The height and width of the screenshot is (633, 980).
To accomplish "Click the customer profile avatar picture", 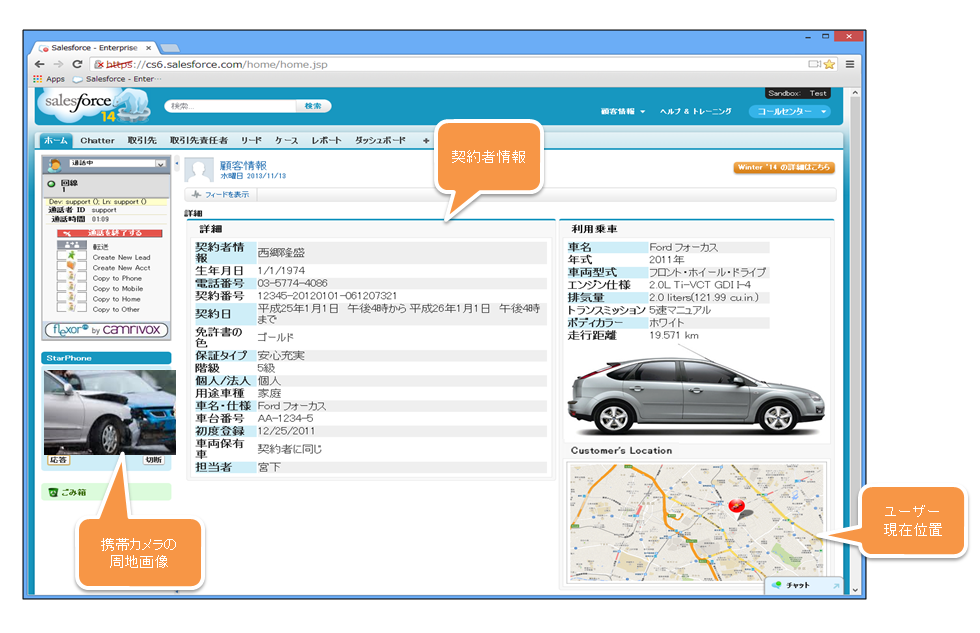I will 199,171.
